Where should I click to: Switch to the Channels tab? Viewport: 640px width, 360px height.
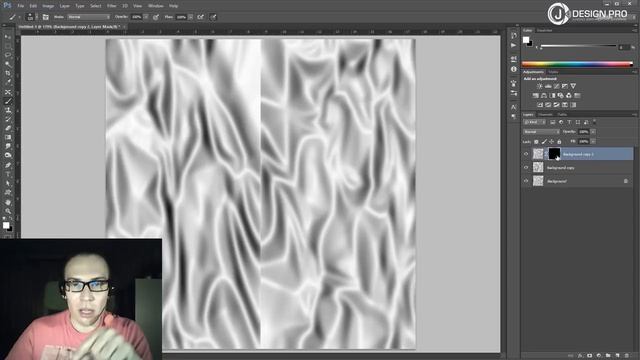[545, 115]
